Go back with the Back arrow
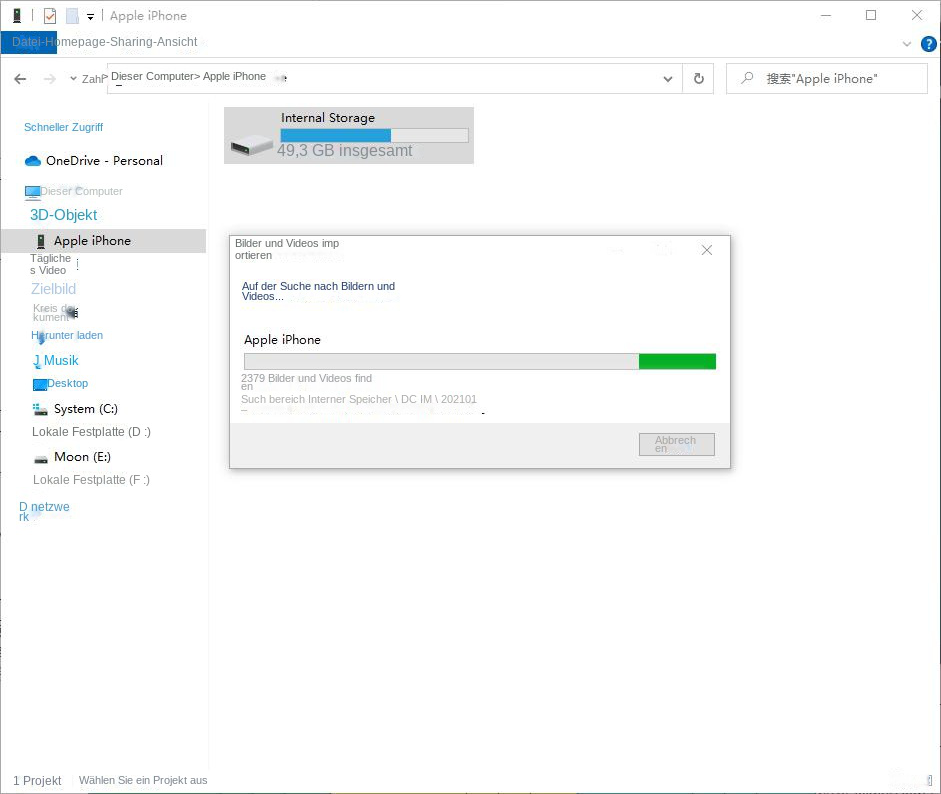 [20, 79]
